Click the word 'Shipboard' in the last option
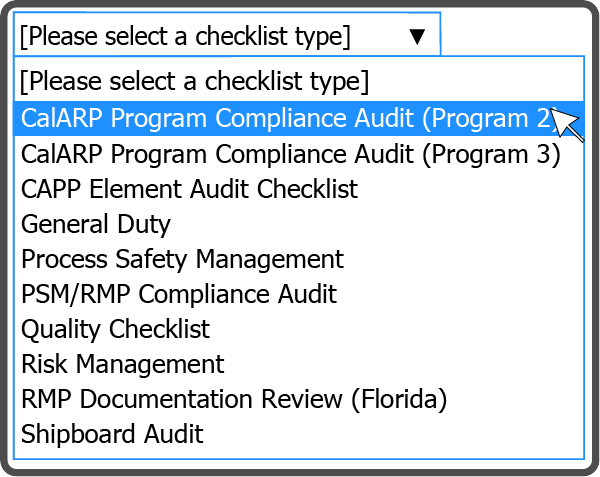The image size is (600, 477). coord(78,434)
